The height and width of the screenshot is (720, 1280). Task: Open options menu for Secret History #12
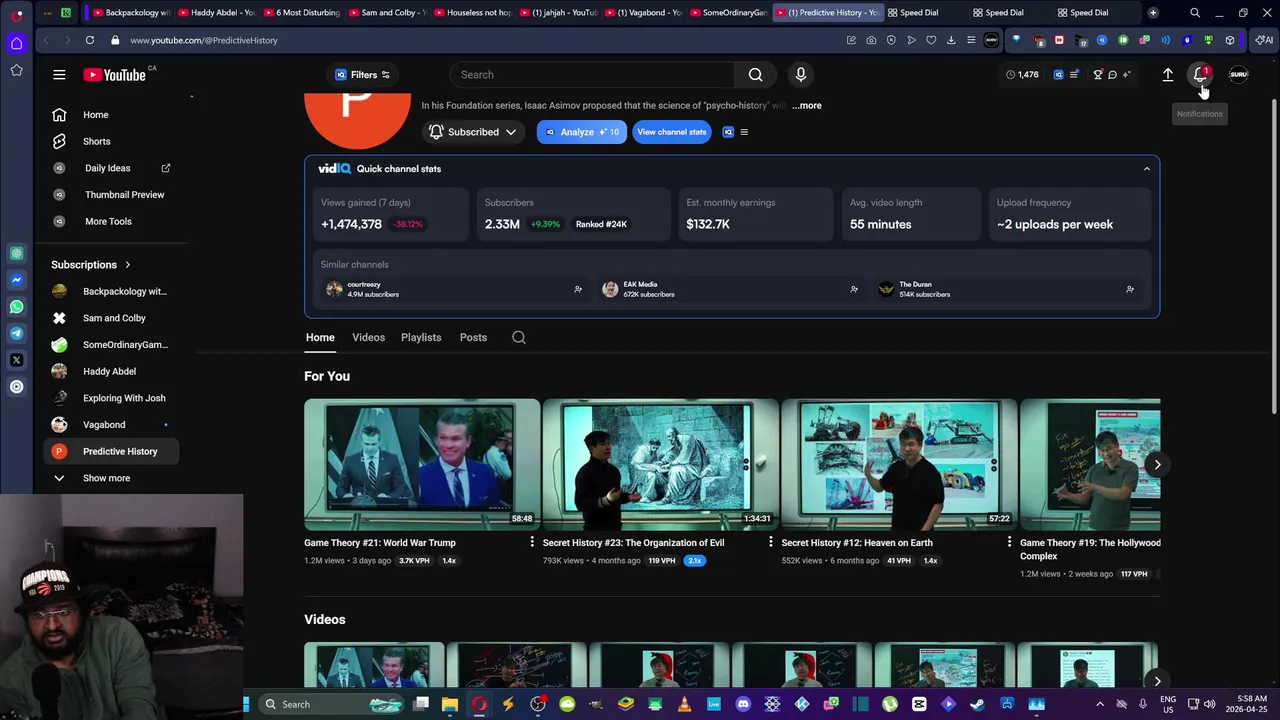1009,542
